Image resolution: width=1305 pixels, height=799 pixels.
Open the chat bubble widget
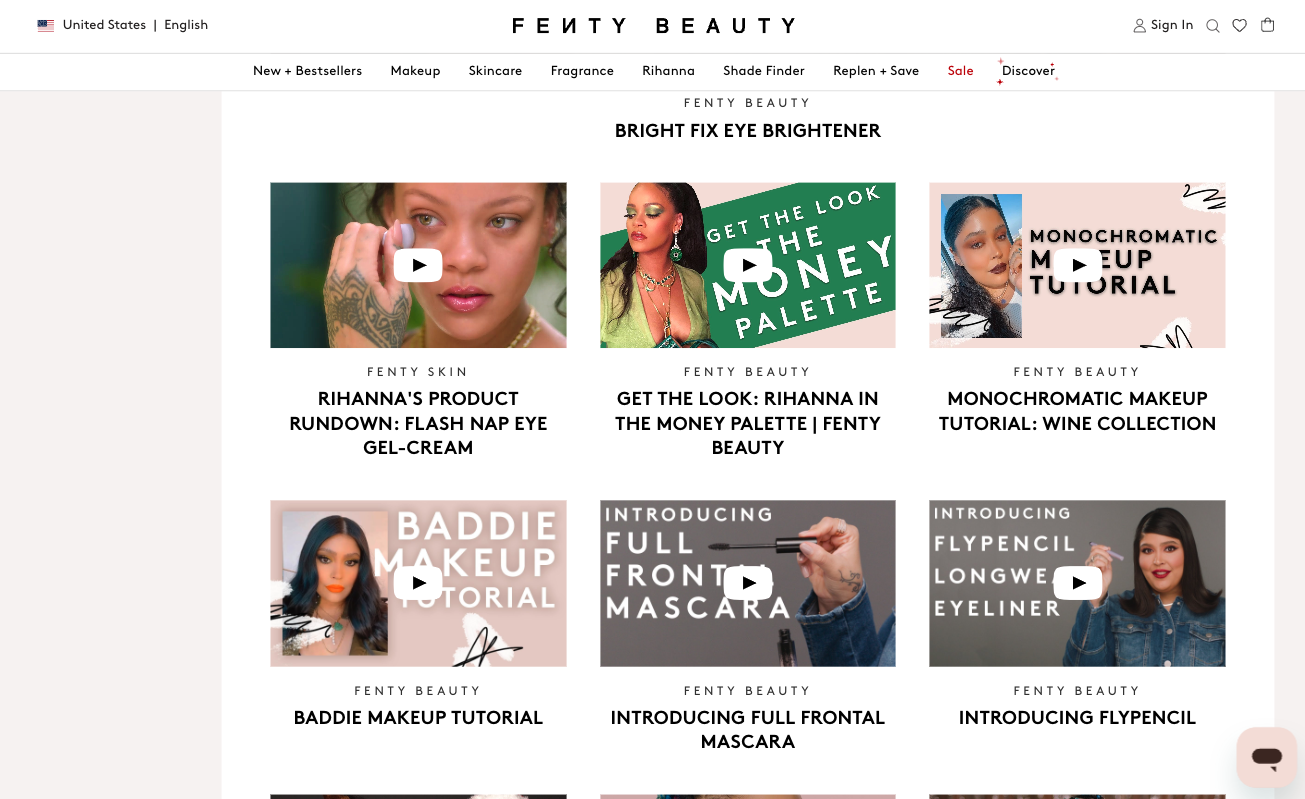[x=1266, y=757]
